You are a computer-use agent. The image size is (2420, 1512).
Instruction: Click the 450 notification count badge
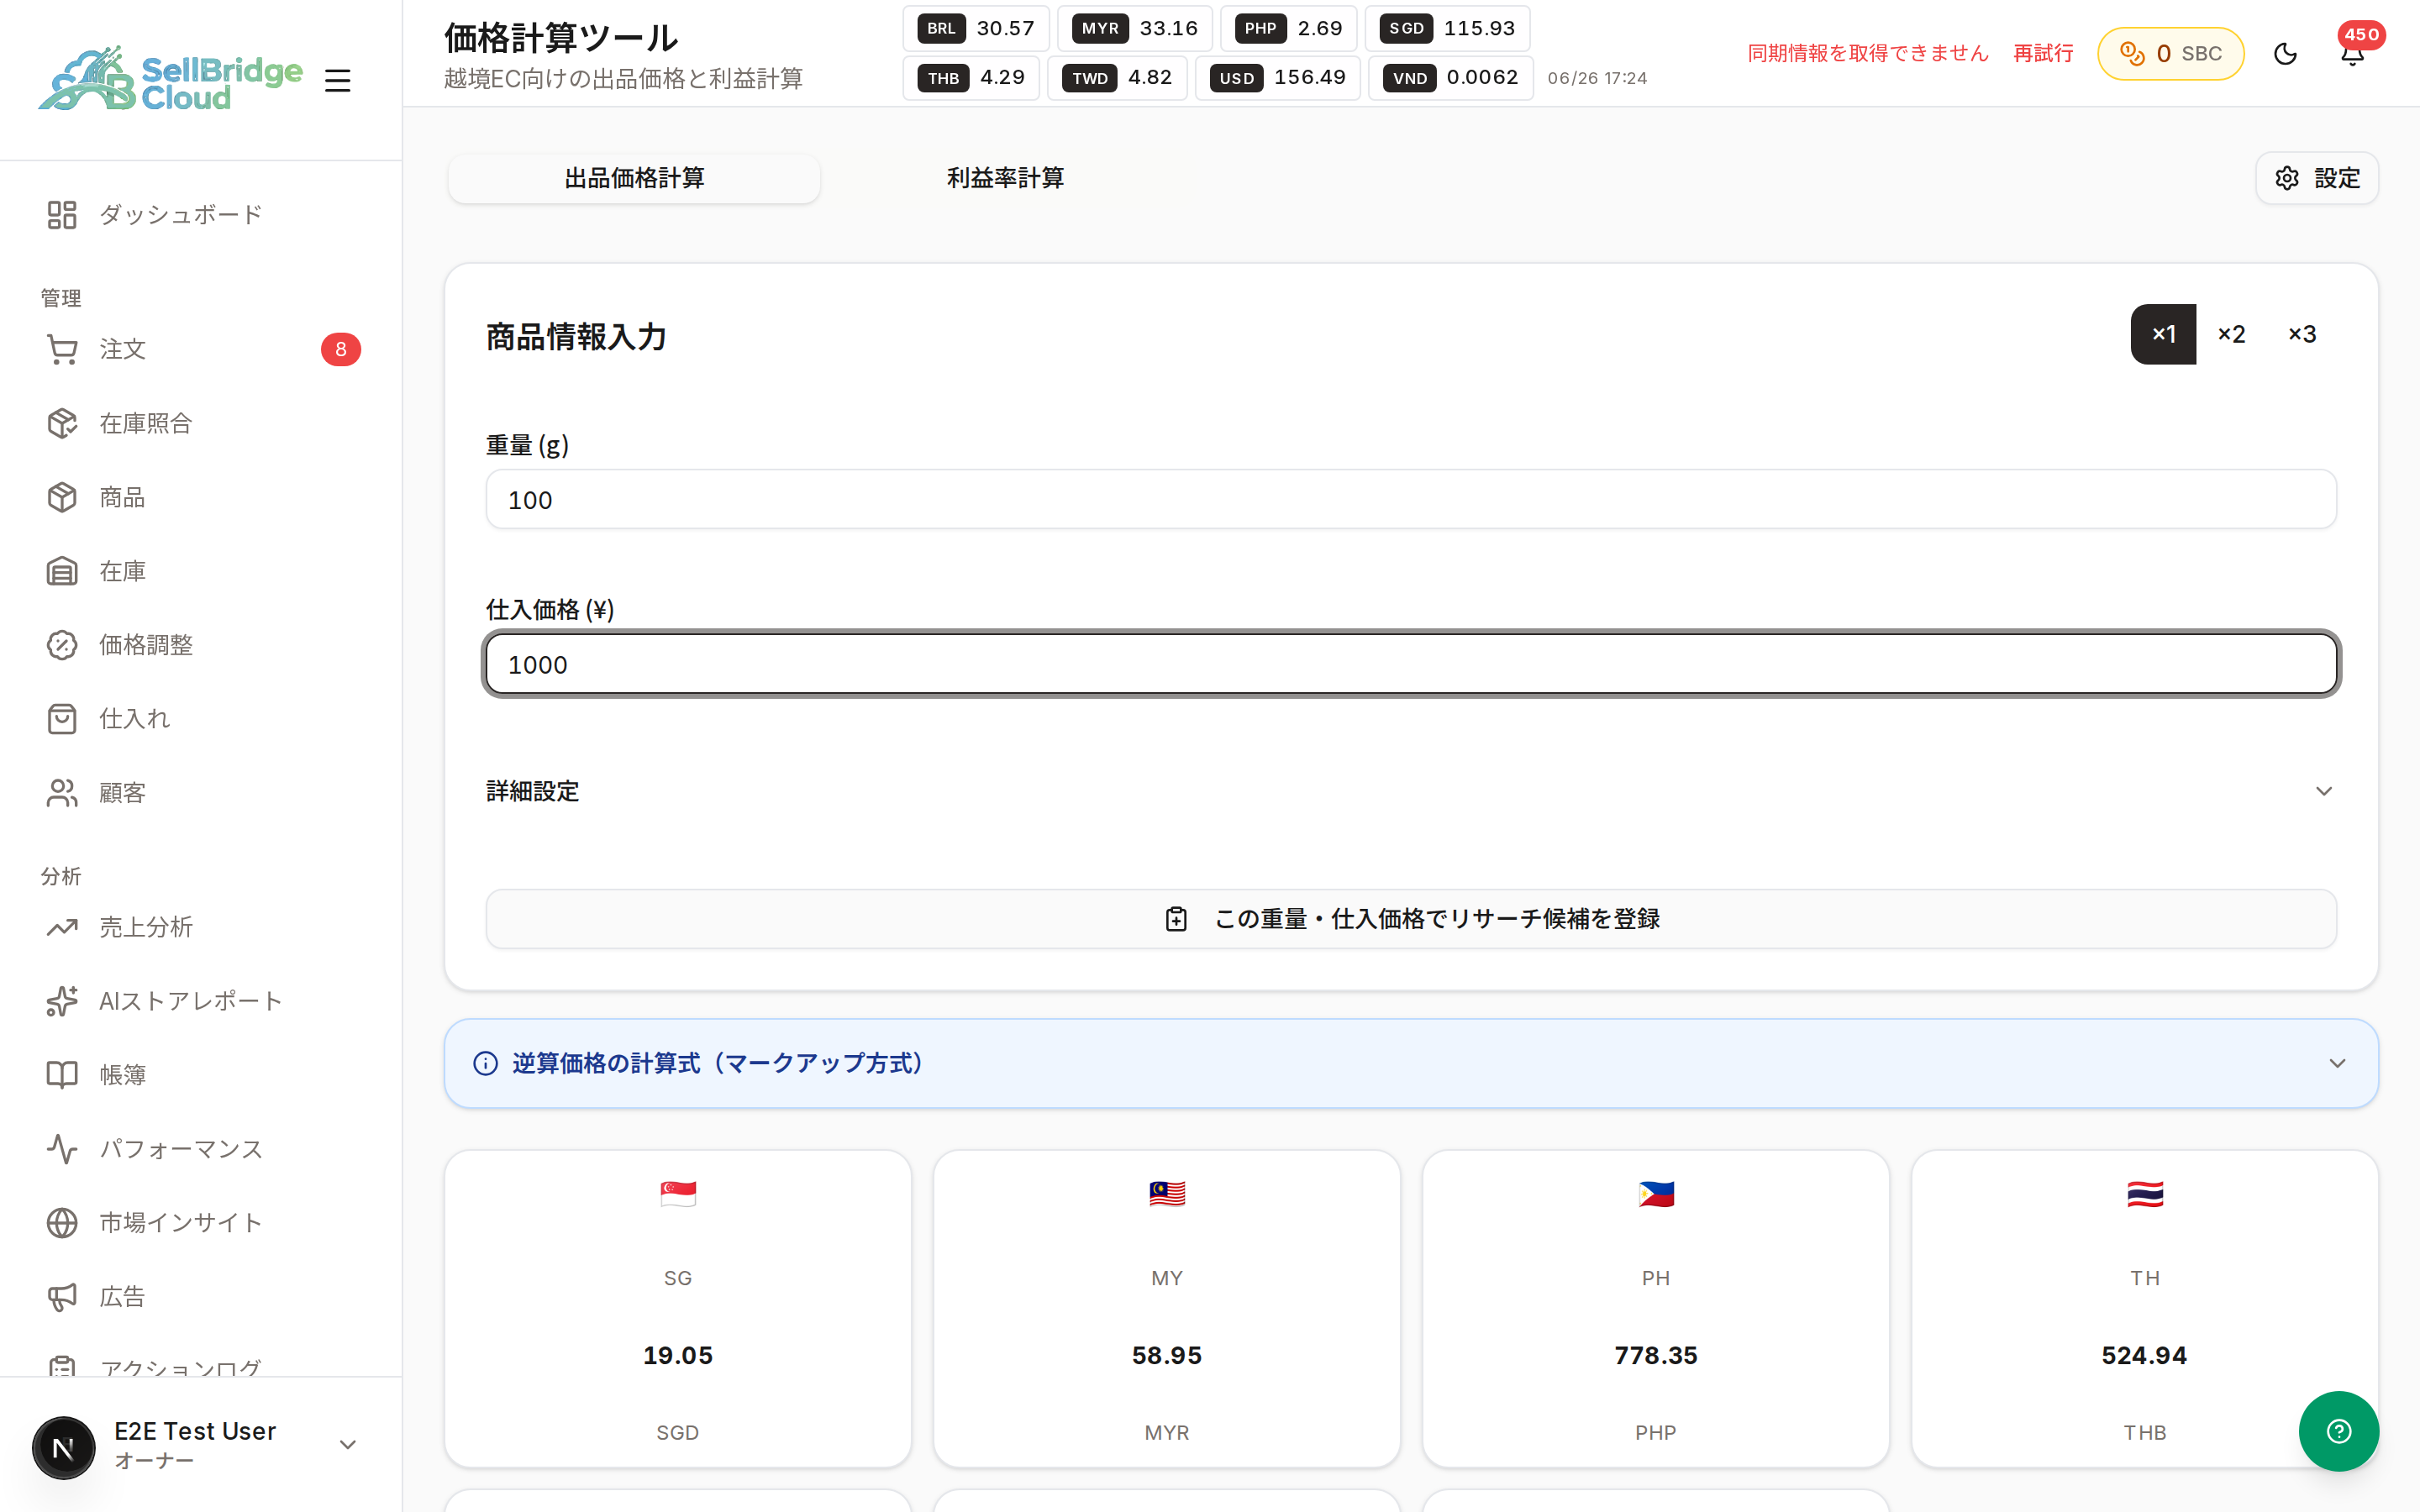point(2362,34)
